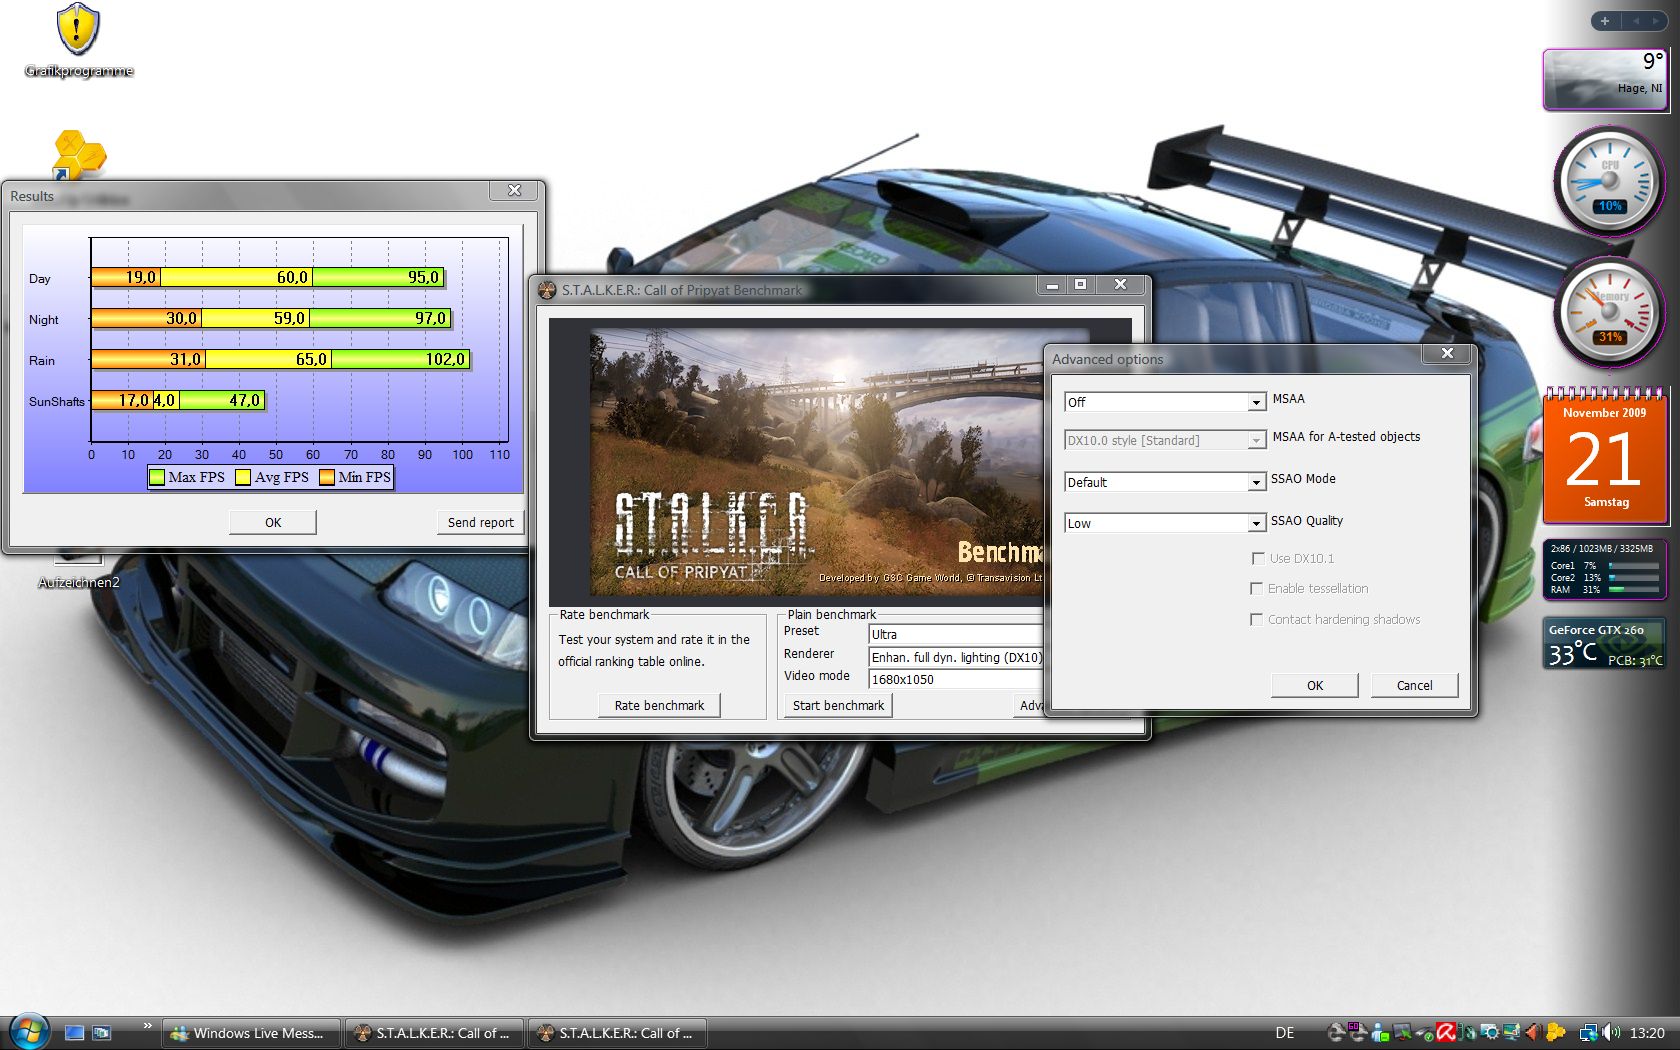Select the Aufzeichnen2 desktop shortcut label
The image size is (1680, 1050).
79,582
